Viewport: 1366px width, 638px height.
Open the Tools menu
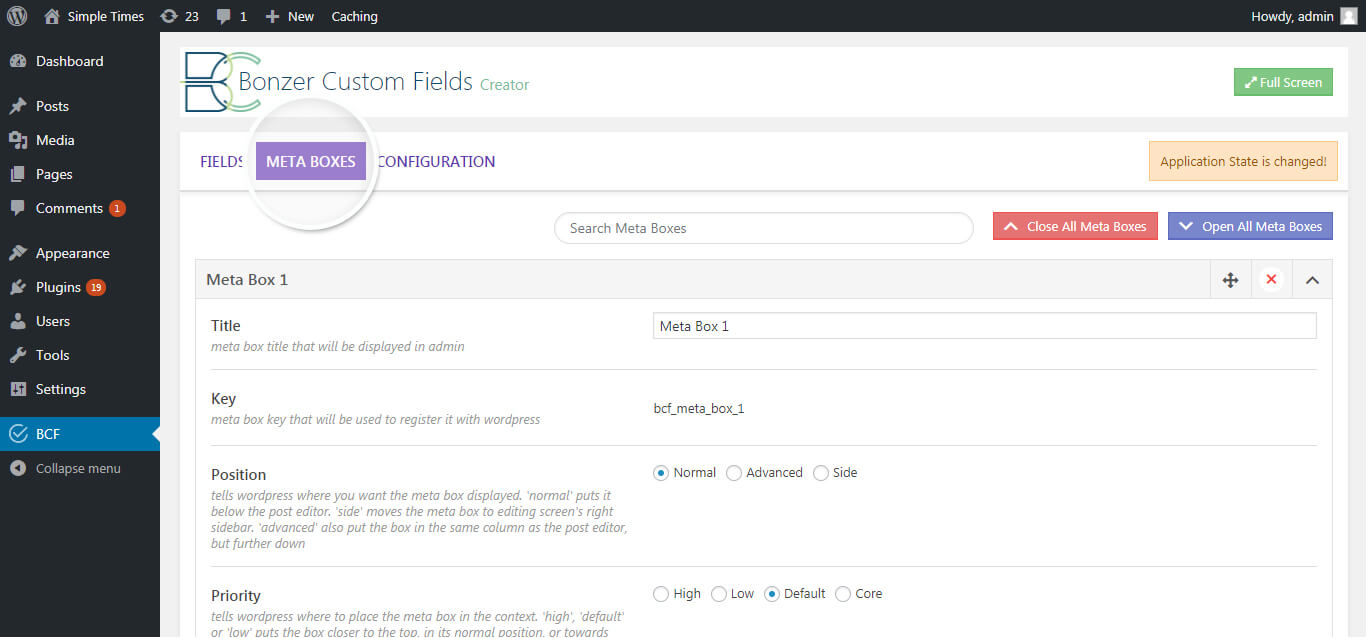click(80, 355)
